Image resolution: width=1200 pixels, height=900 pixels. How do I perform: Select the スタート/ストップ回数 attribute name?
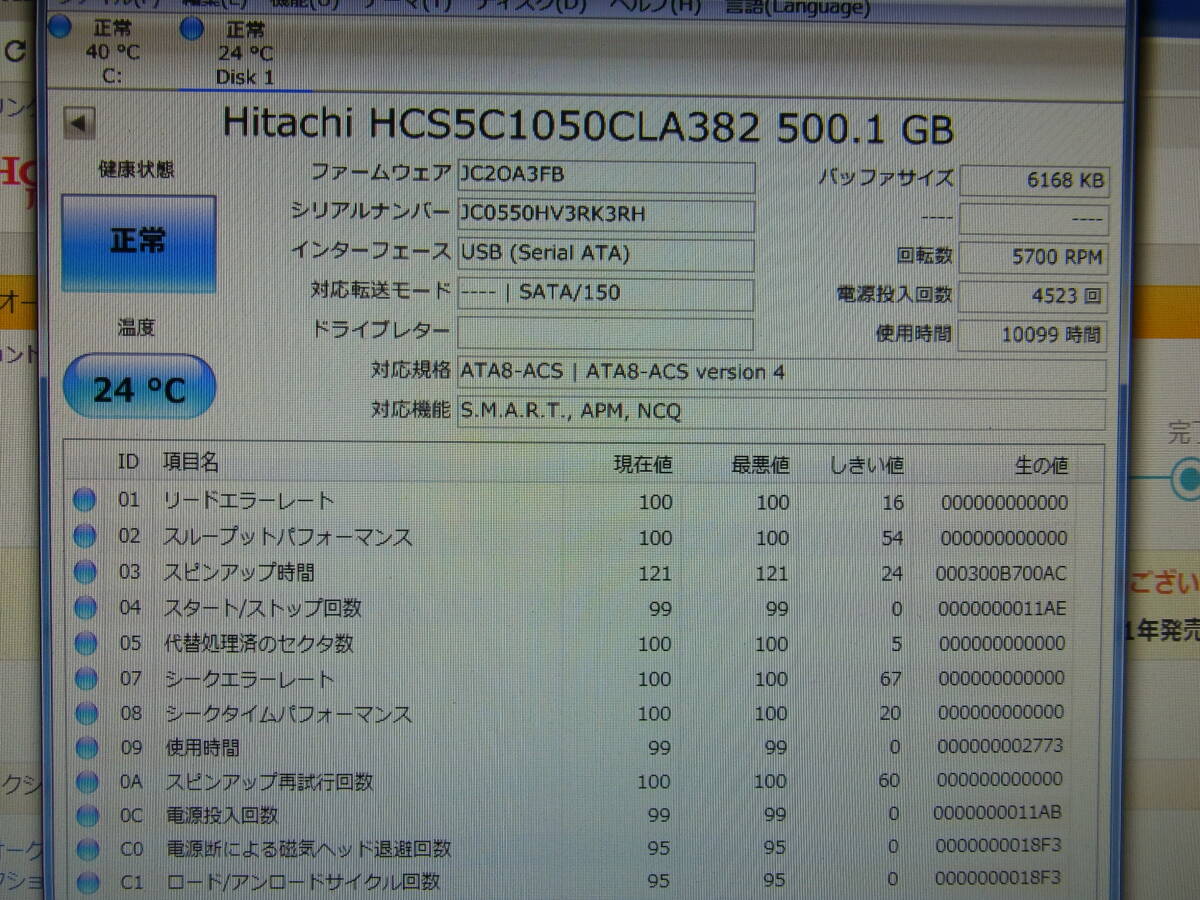pos(263,607)
